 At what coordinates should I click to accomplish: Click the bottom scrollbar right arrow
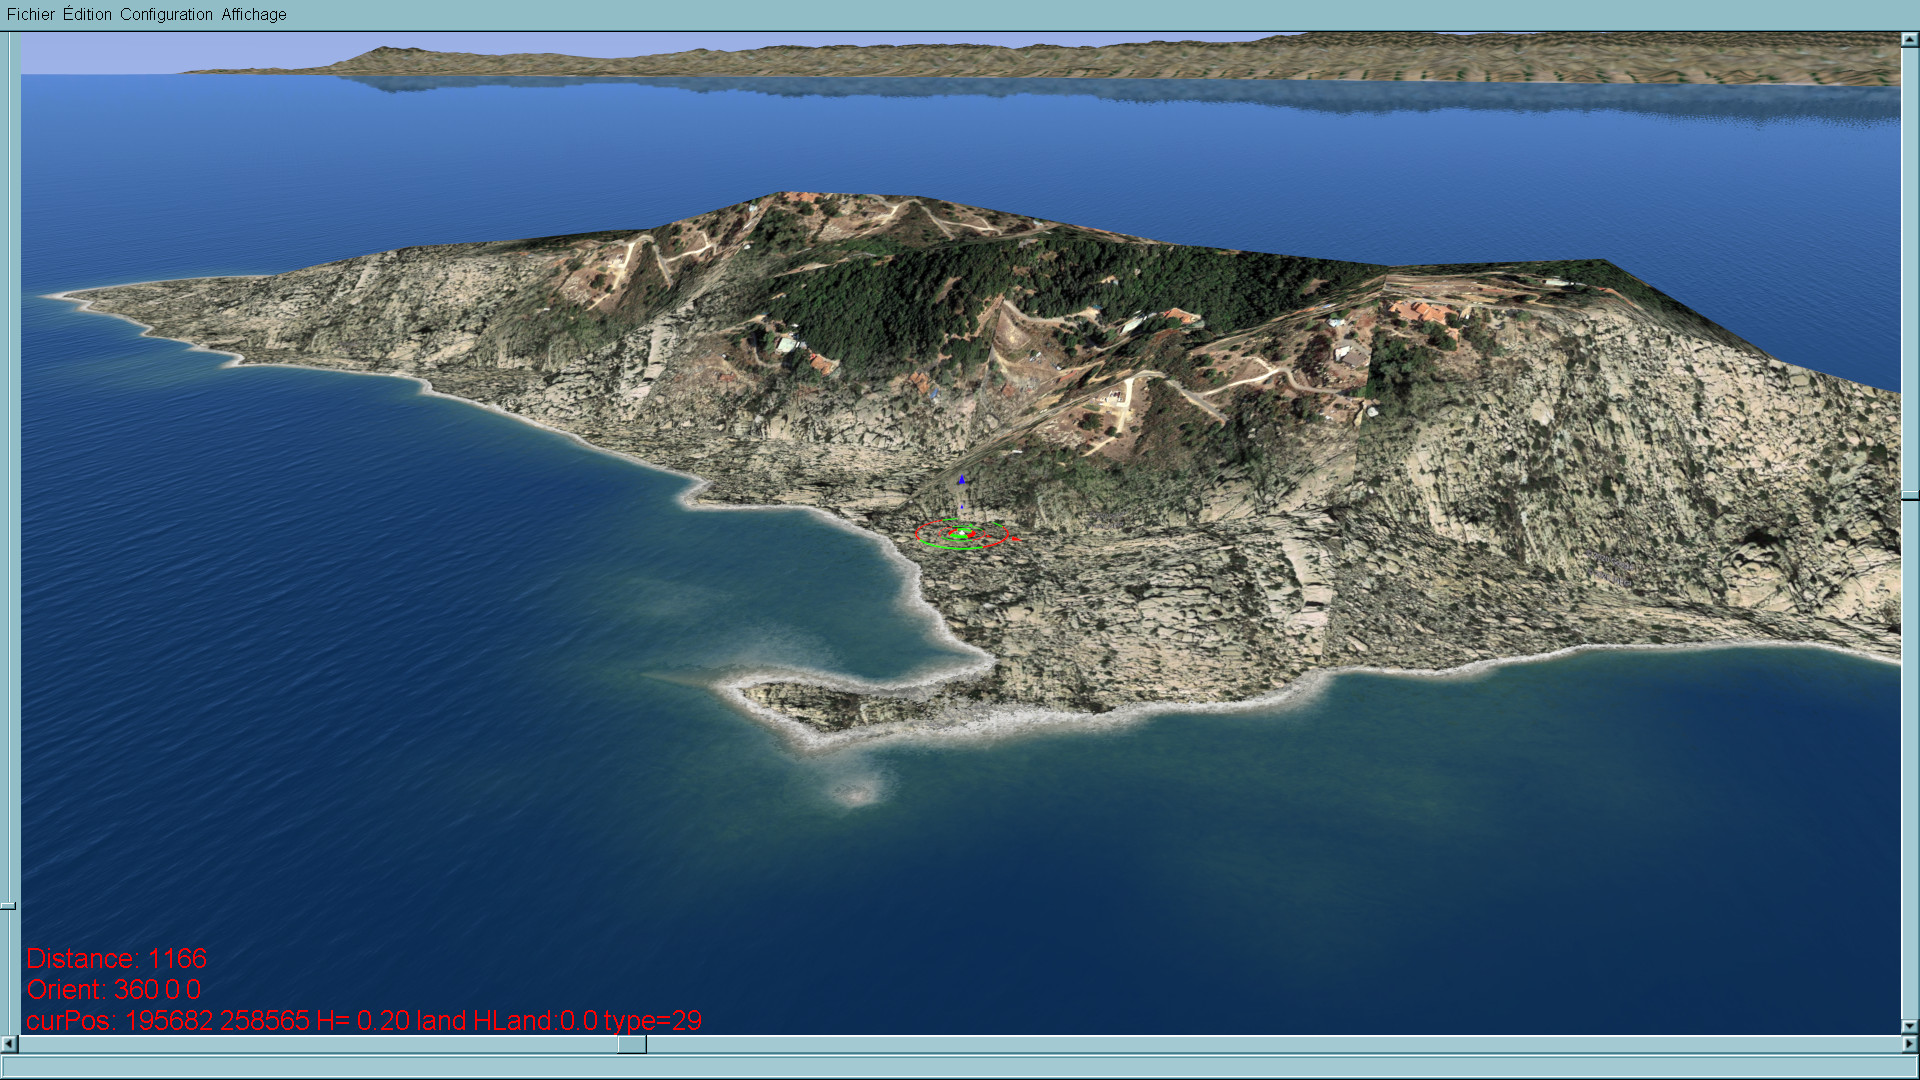[x=1909, y=1044]
